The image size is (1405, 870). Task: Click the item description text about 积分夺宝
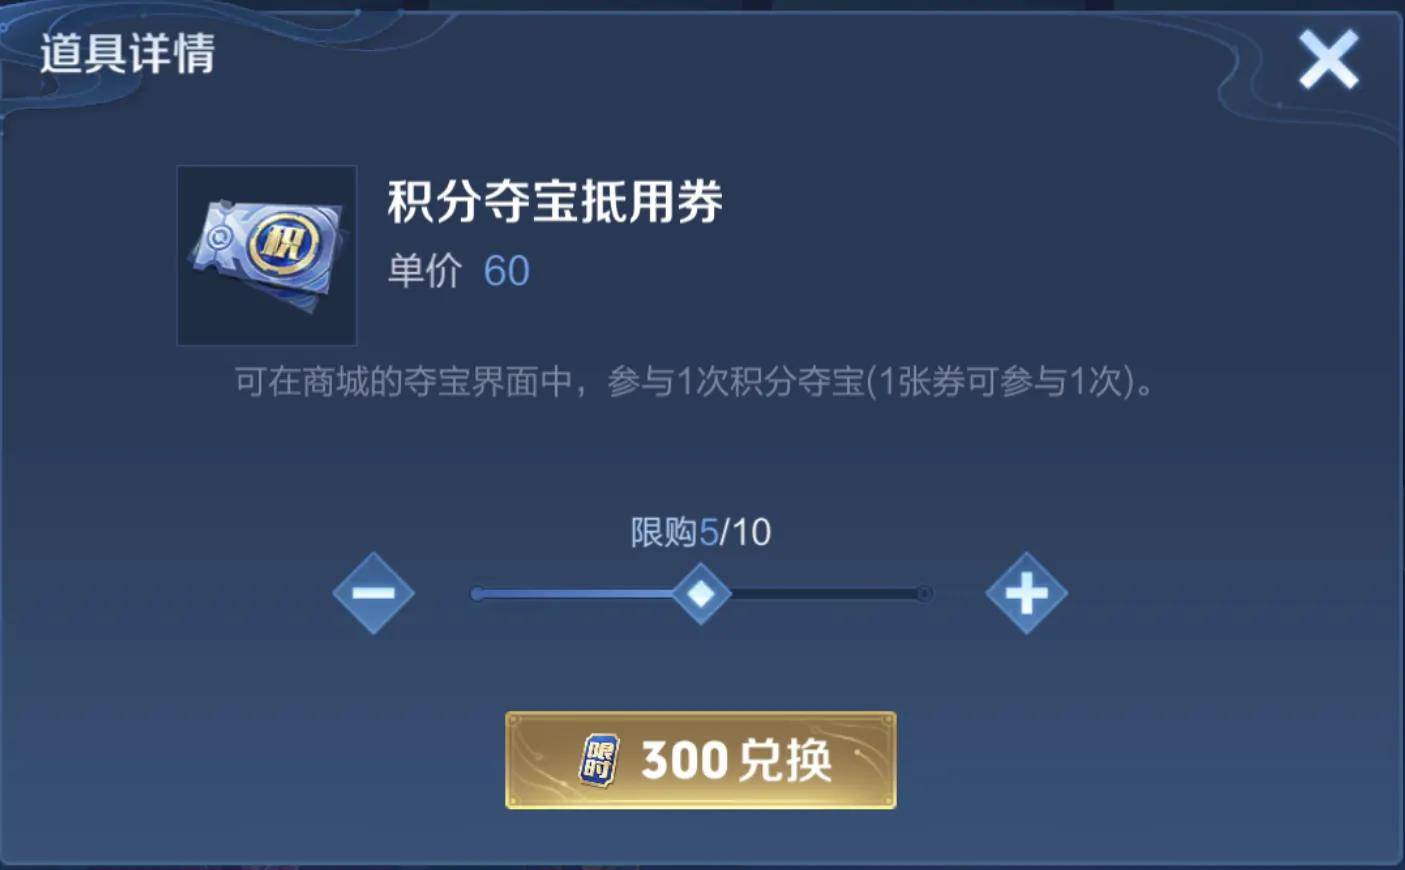(x=694, y=381)
